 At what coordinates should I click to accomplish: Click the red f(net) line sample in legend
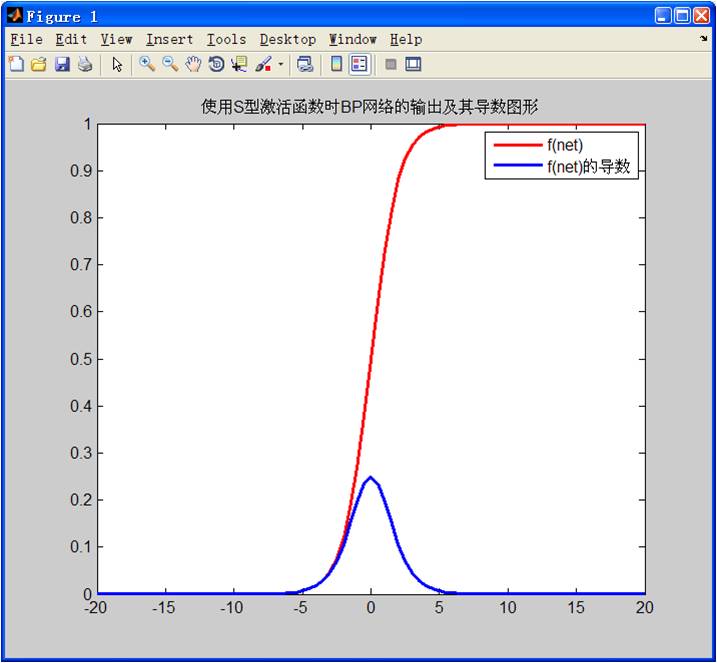(x=515, y=145)
